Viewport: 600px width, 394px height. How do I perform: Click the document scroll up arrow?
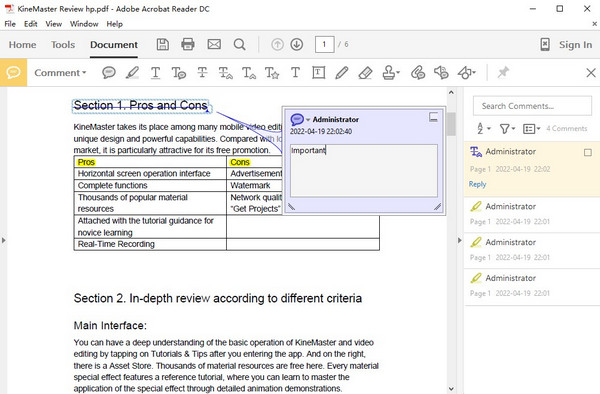point(451,93)
